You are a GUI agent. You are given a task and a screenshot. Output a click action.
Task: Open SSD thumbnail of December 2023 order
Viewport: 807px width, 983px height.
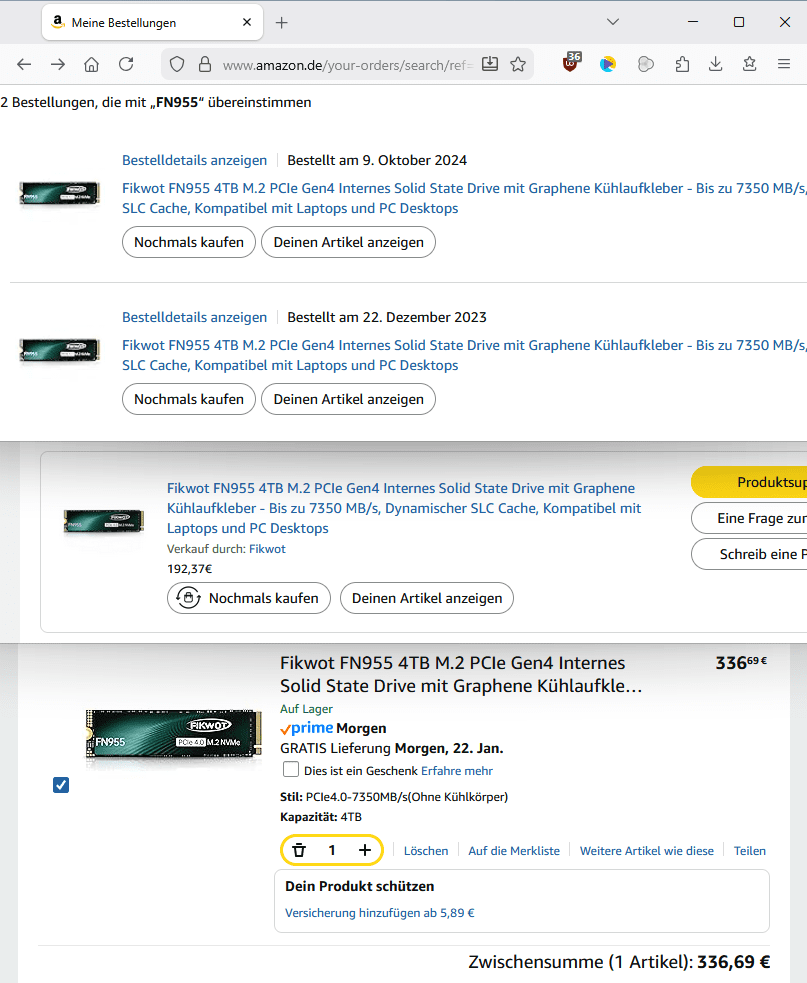[60, 350]
